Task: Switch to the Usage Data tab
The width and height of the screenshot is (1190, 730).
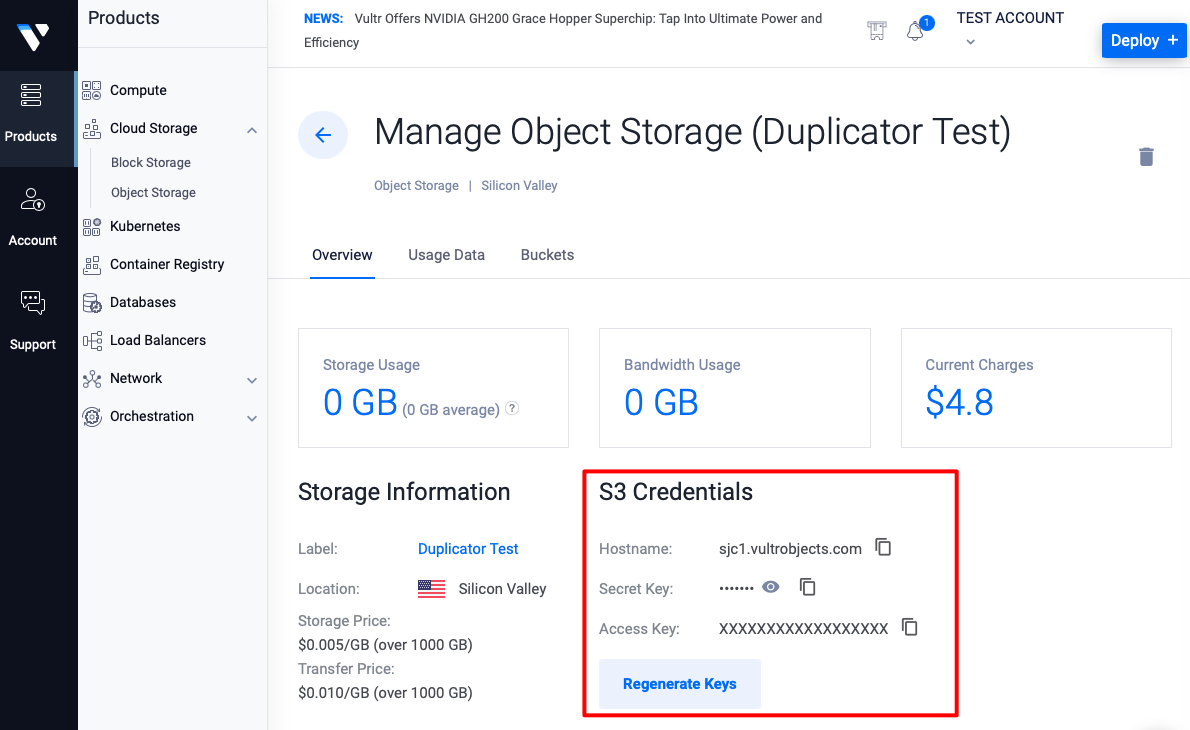Action: click(x=446, y=255)
